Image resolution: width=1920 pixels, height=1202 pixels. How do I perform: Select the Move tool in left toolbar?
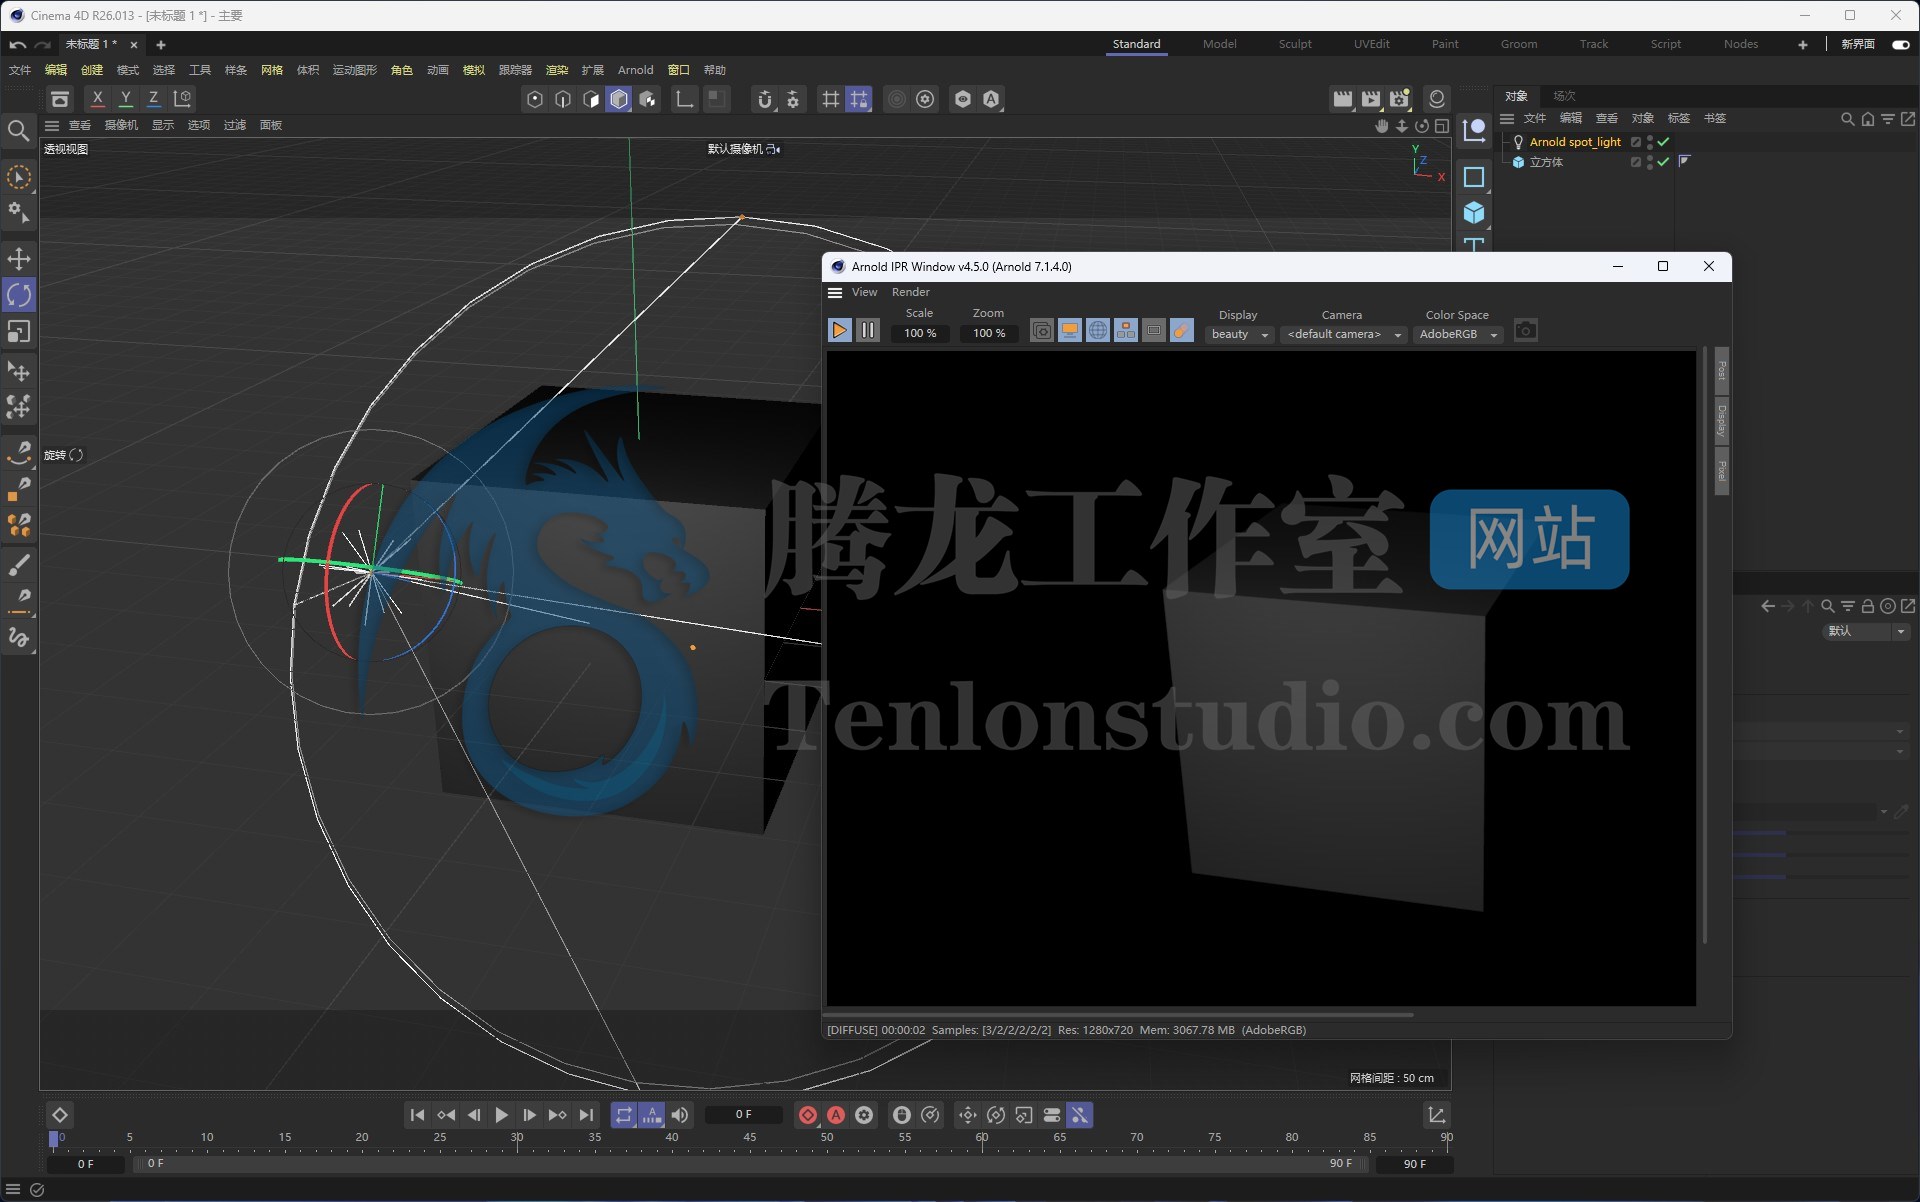pyautogui.click(x=19, y=259)
